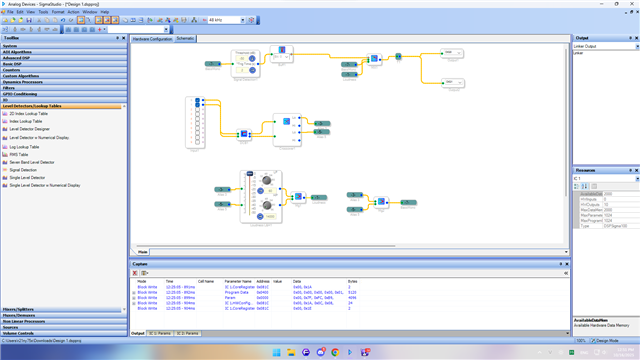Pin the Toolbox panel with pushpin icon
Screen dimensions: 640x360
tap(118, 38)
